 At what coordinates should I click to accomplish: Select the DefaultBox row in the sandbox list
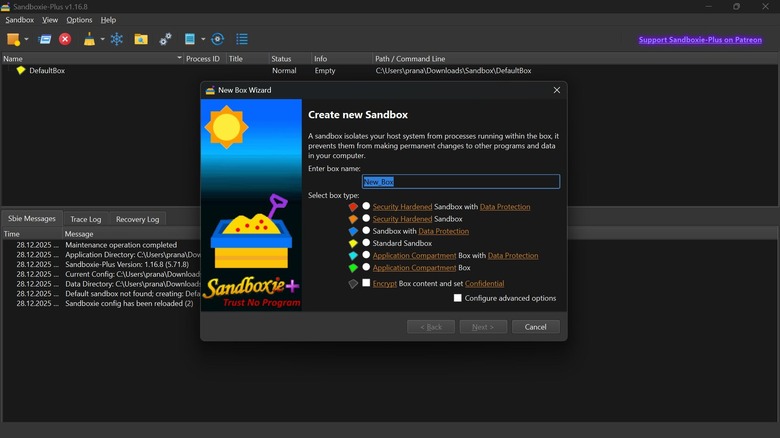pyautogui.click(x=390, y=71)
